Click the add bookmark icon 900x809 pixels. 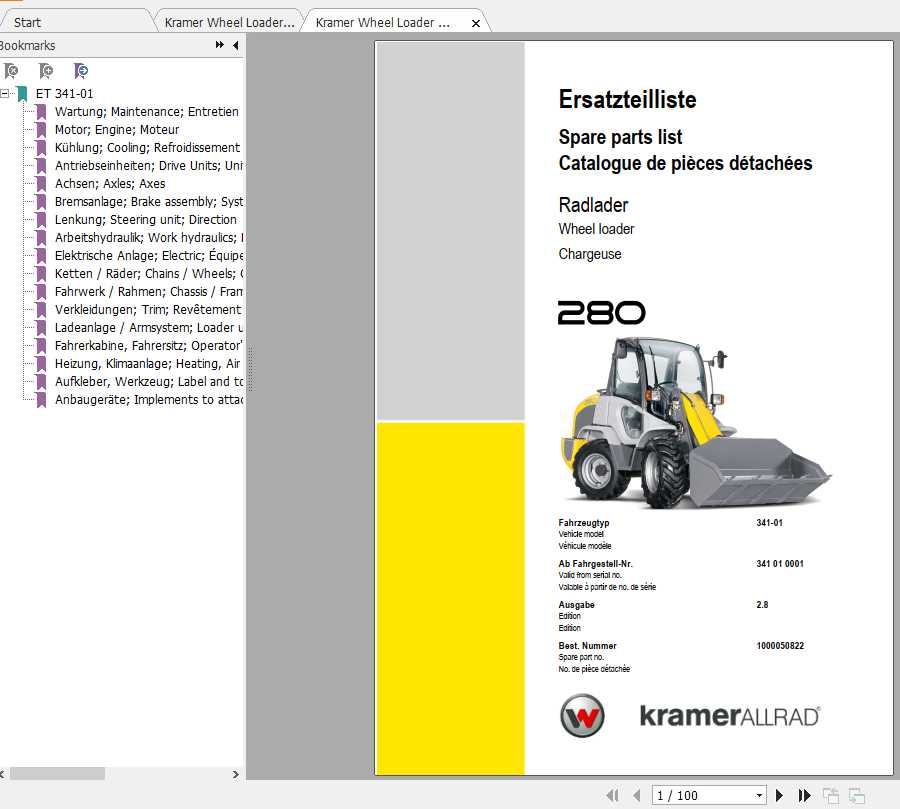pyautogui.click(x=46, y=71)
